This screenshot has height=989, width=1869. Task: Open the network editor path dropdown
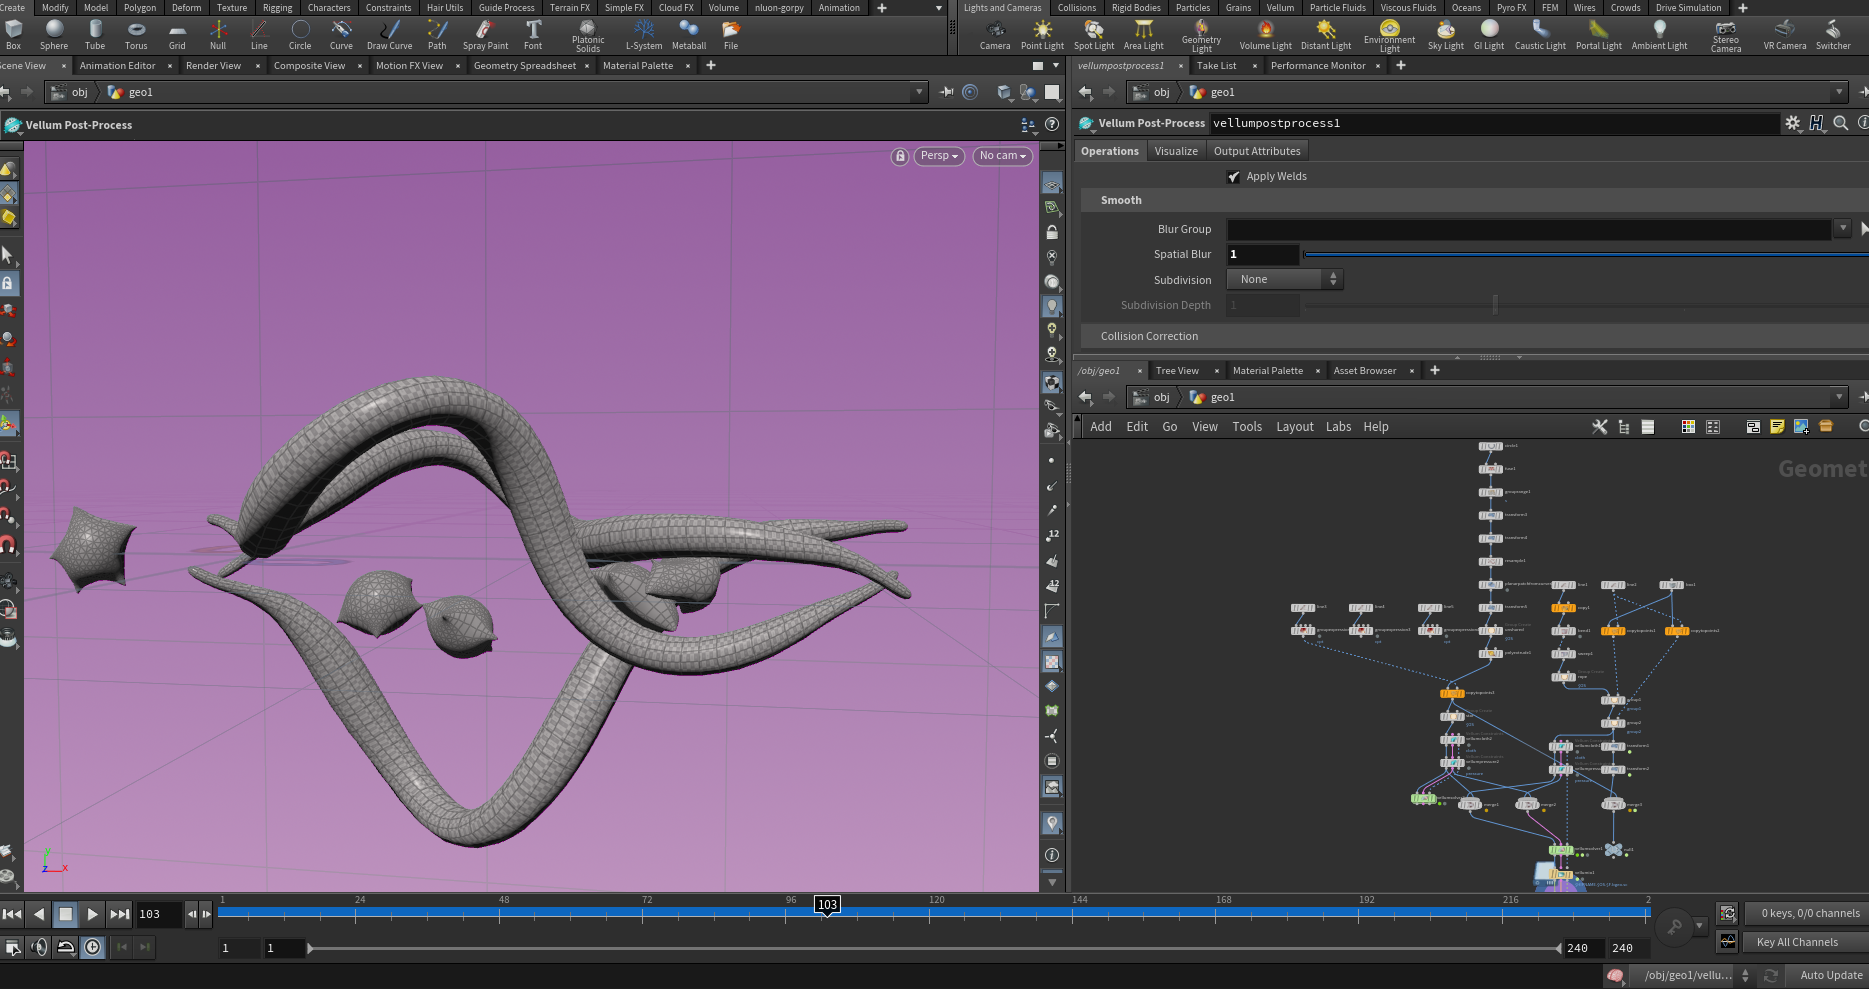click(x=1839, y=397)
